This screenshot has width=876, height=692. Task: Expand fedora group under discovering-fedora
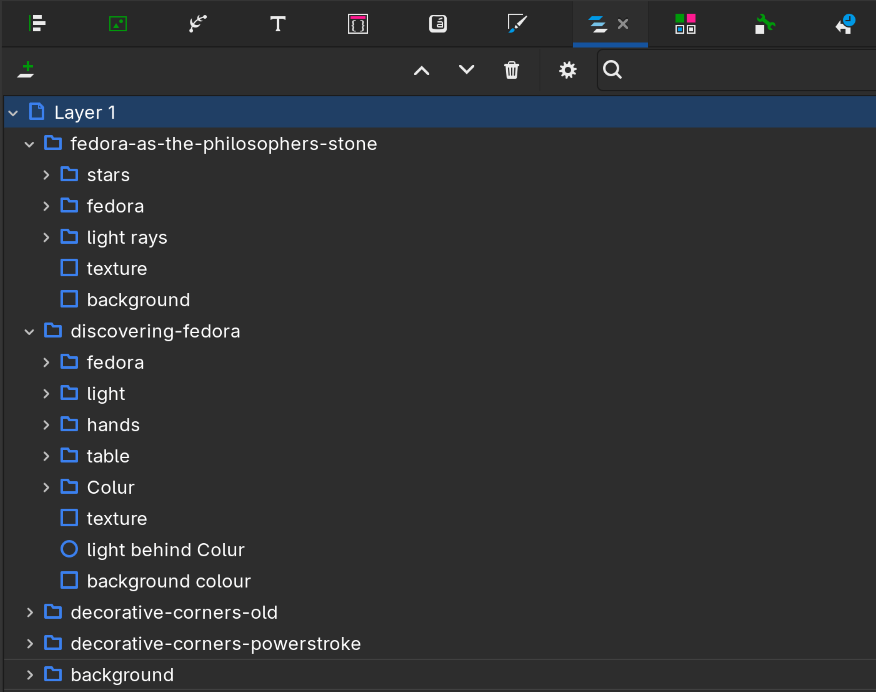pyautogui.click(x=46, y=363)
